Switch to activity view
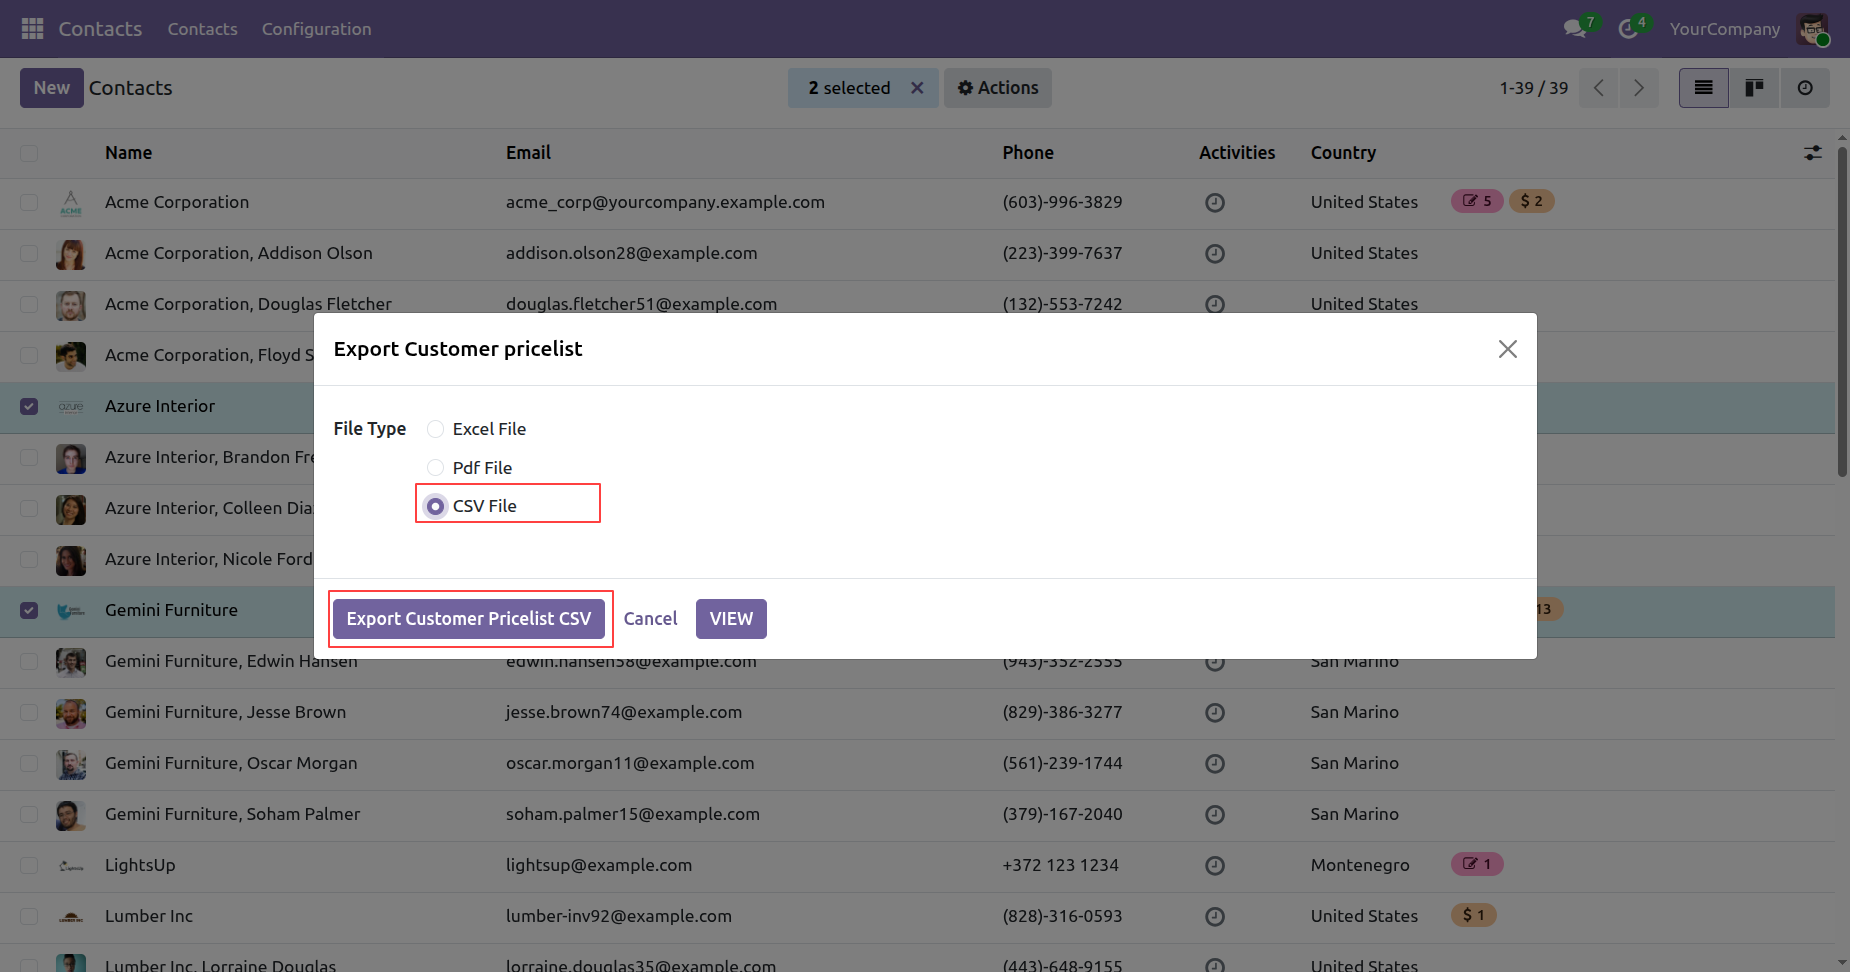Image resolution: width=1850 pixels, height=972 pixels. pyautogui.click(x=1805, y=88)
